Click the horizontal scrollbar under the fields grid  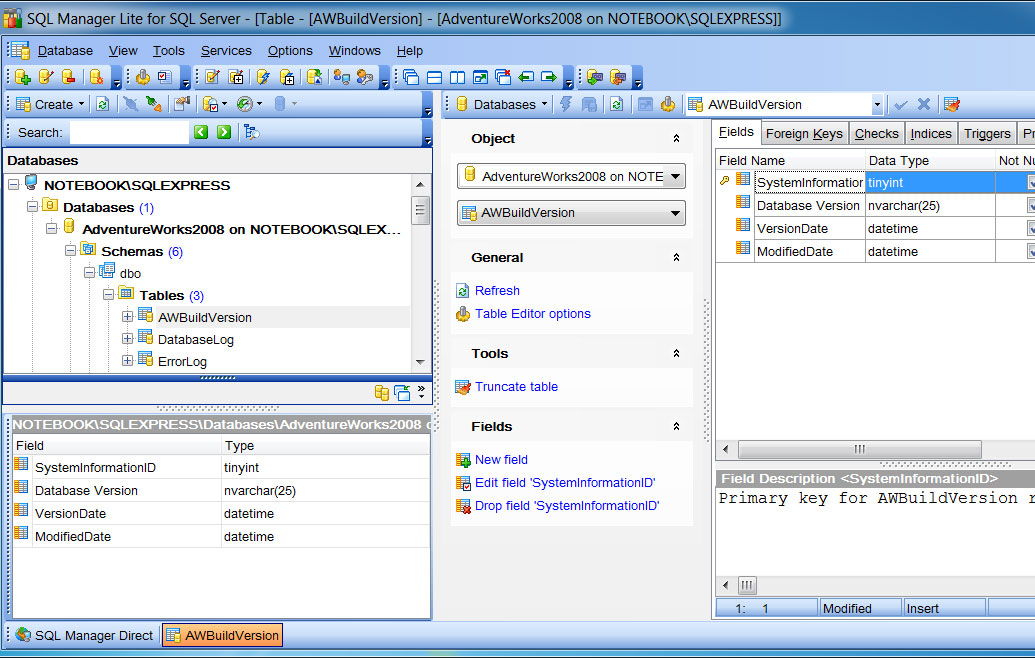[859, 449]
